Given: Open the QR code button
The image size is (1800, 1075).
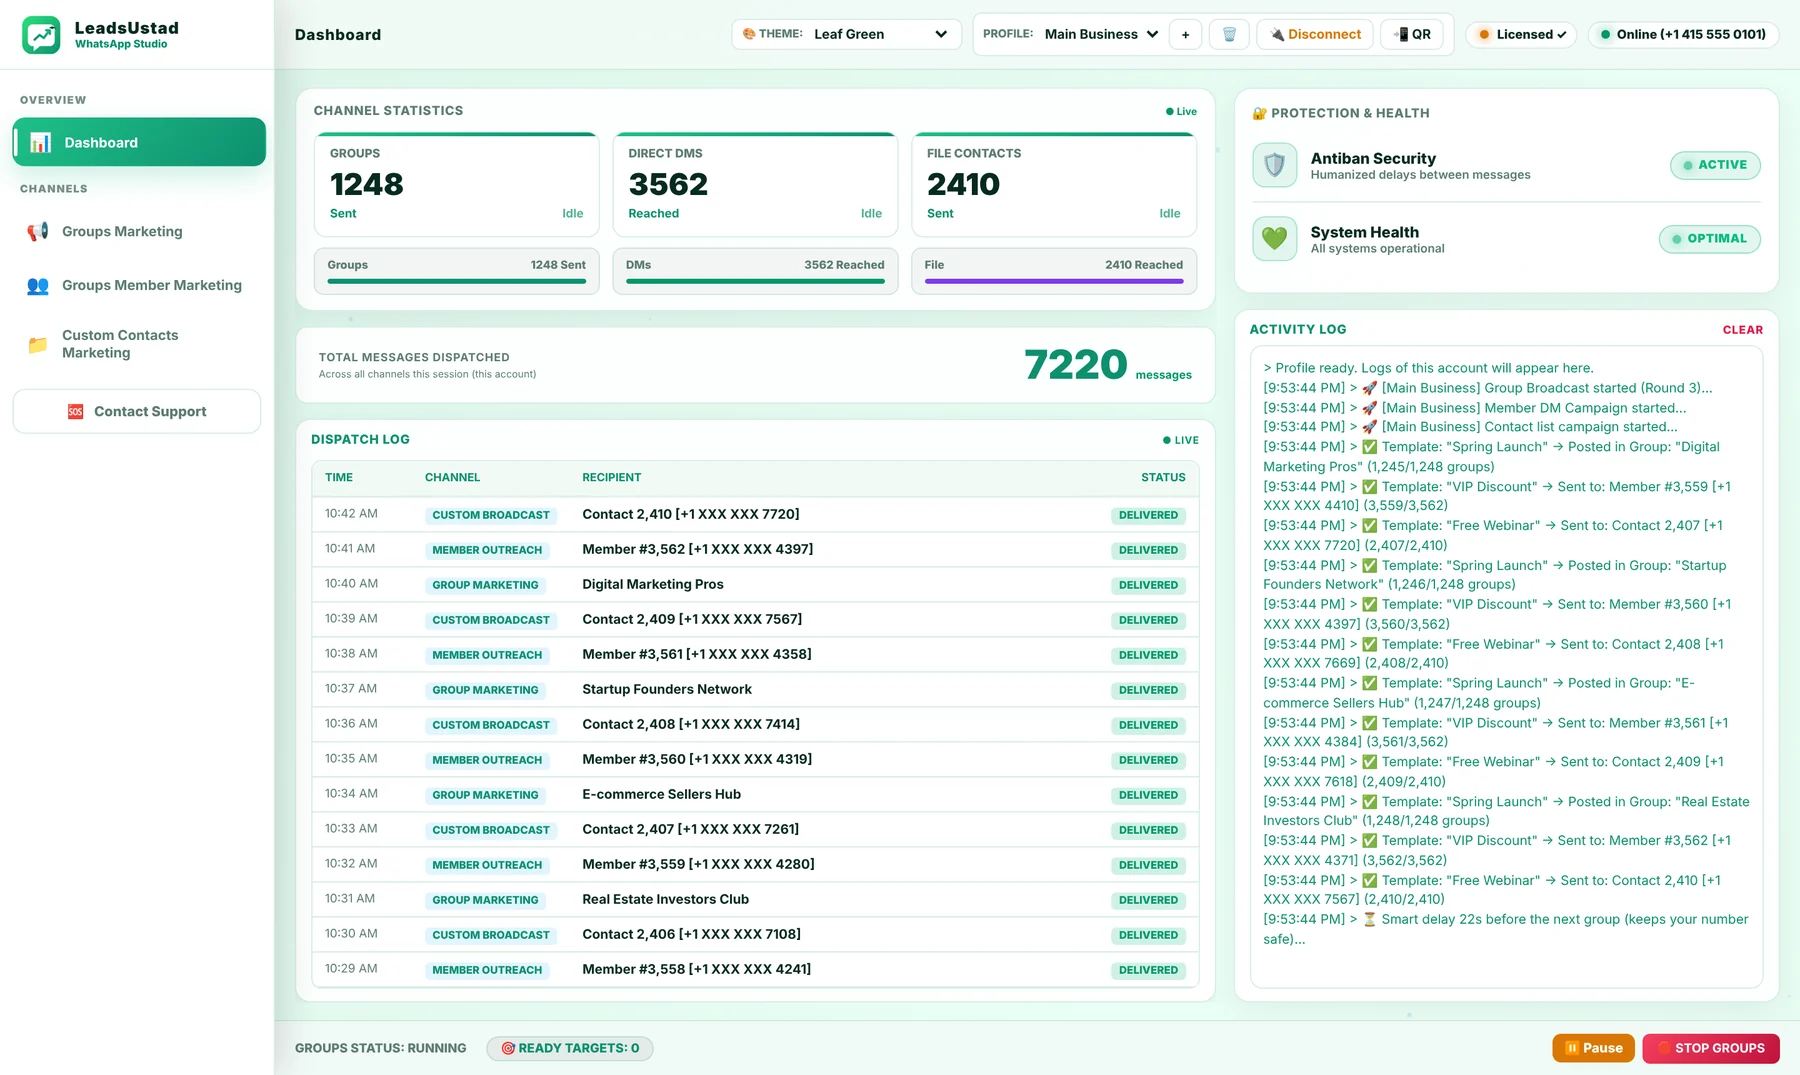Looking at the screenshot, I should pyautogui.click(x=1412, y=35).
